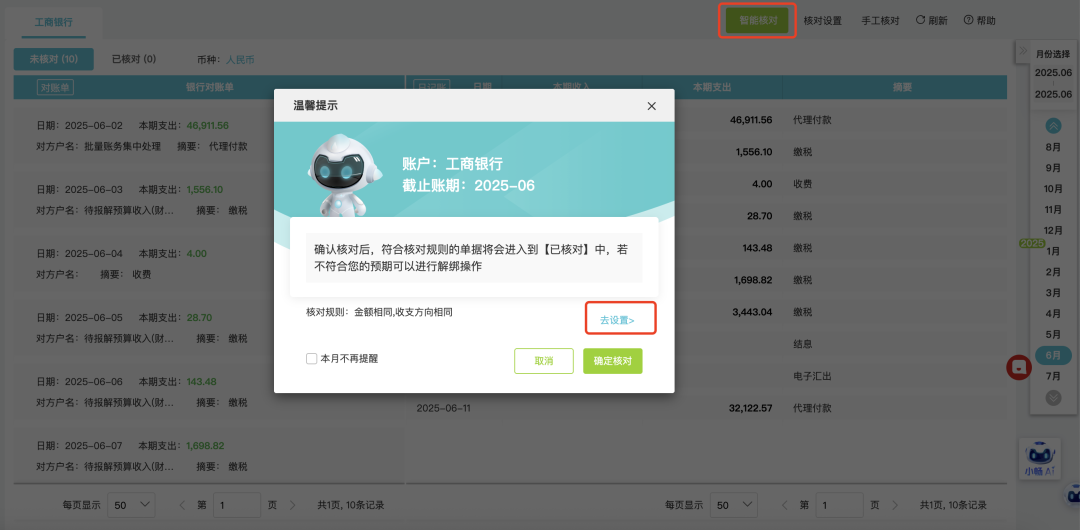Click amount 46,911.56 in right table

tap(751, 120)
